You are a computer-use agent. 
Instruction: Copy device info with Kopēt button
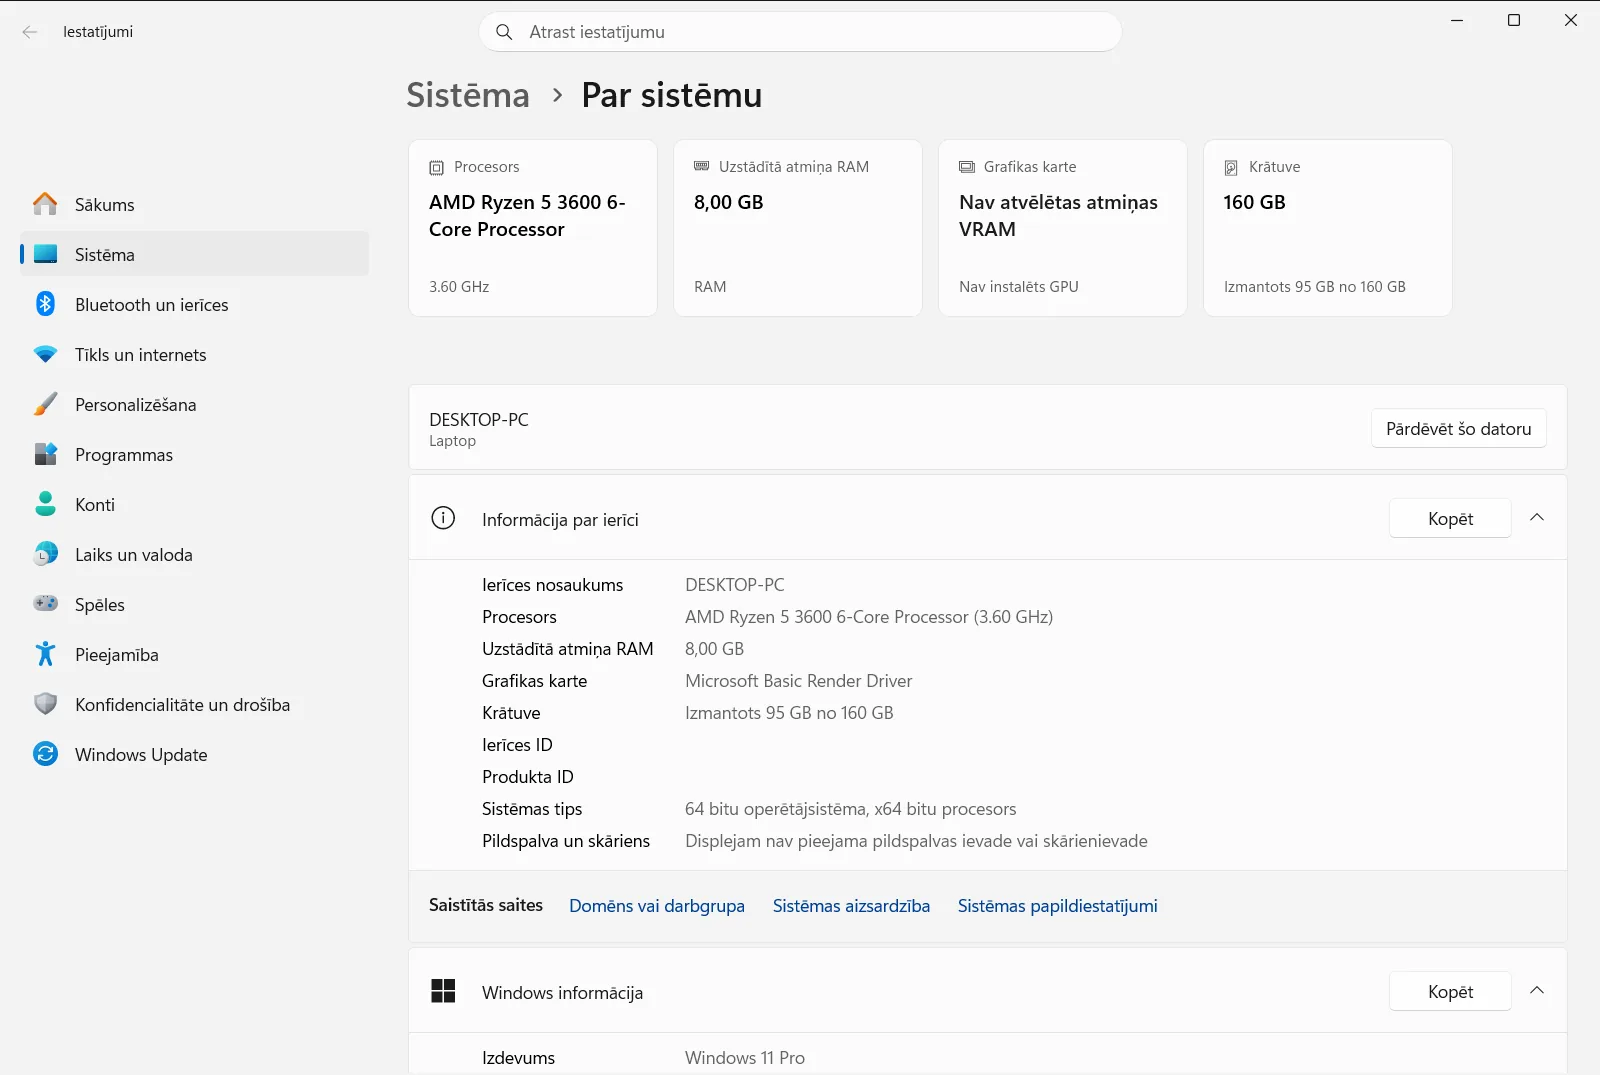1450,518
